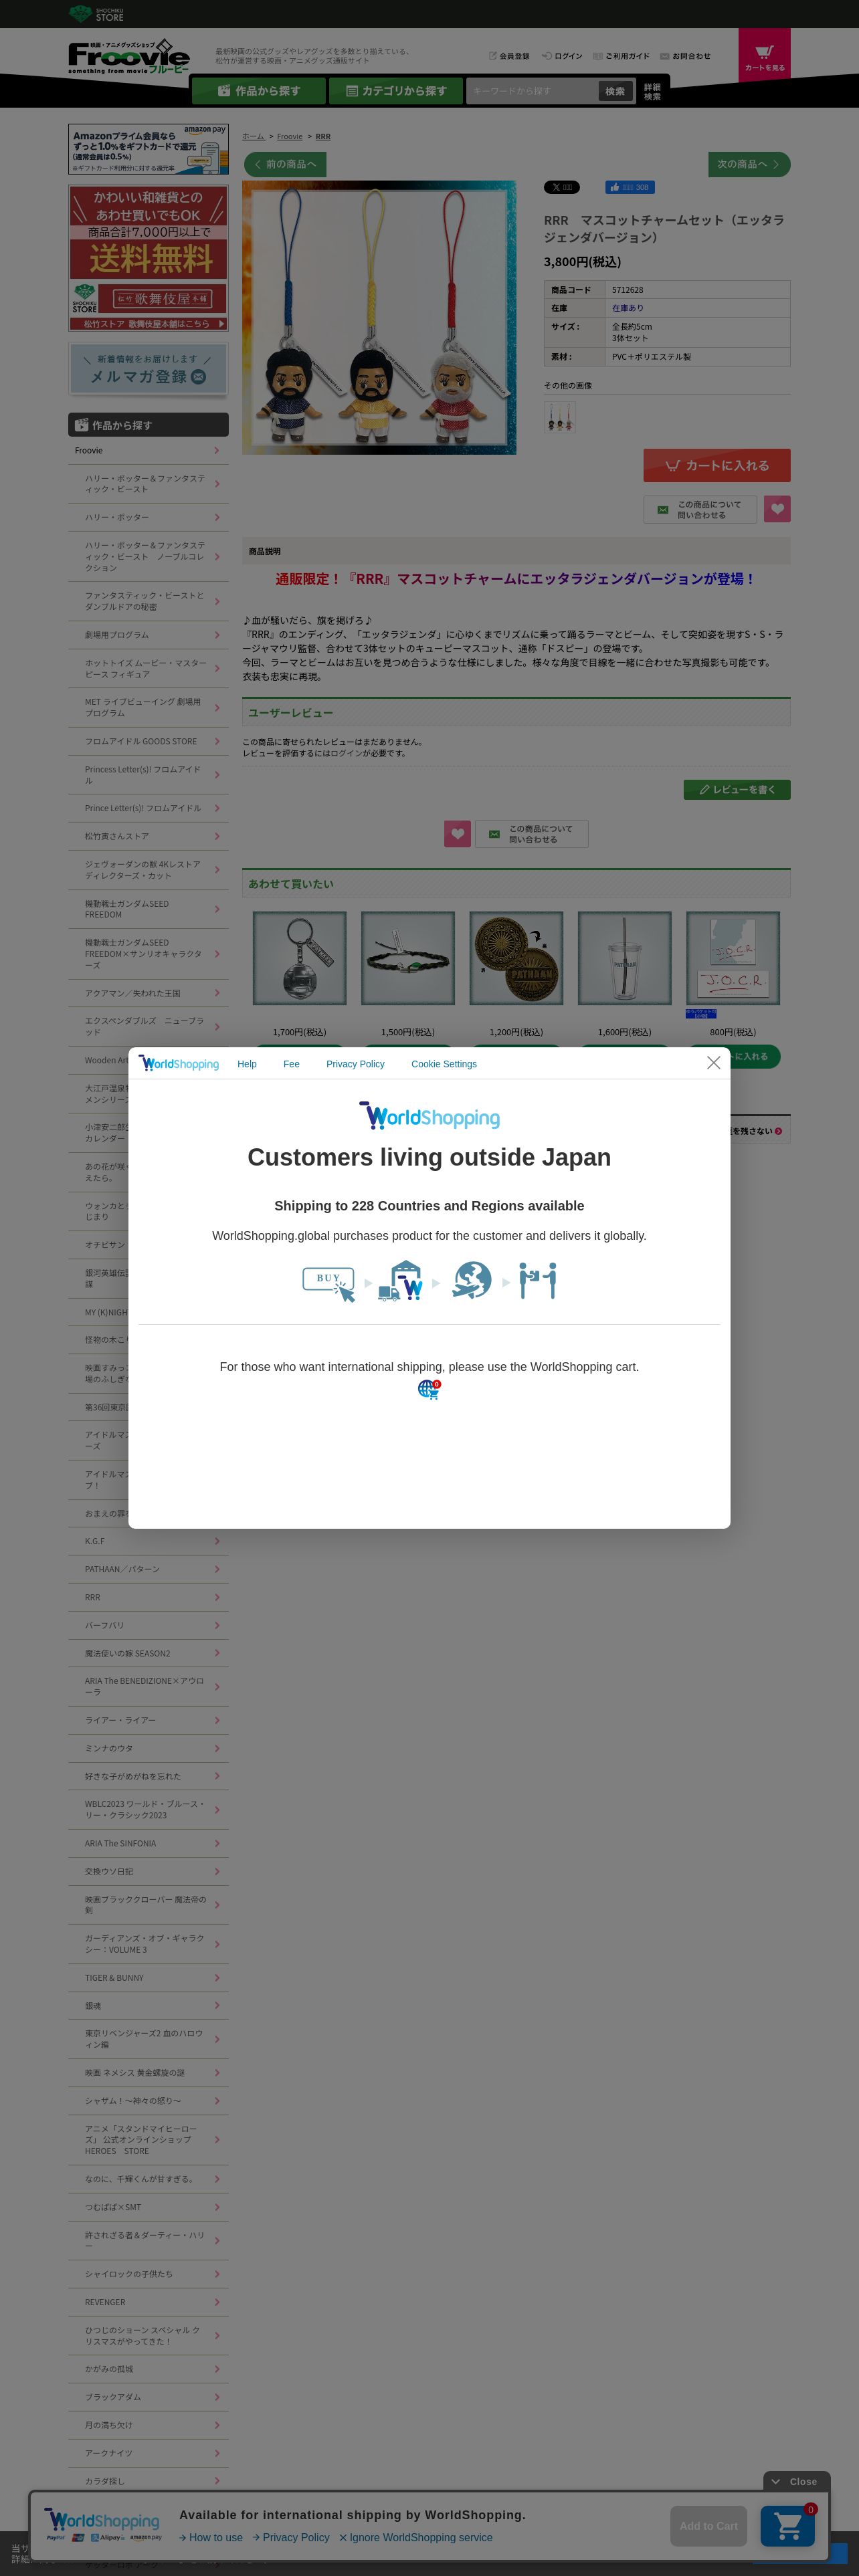Click Privacy Policy link in the bottom bar
859x2576 pixels.
291,2537
